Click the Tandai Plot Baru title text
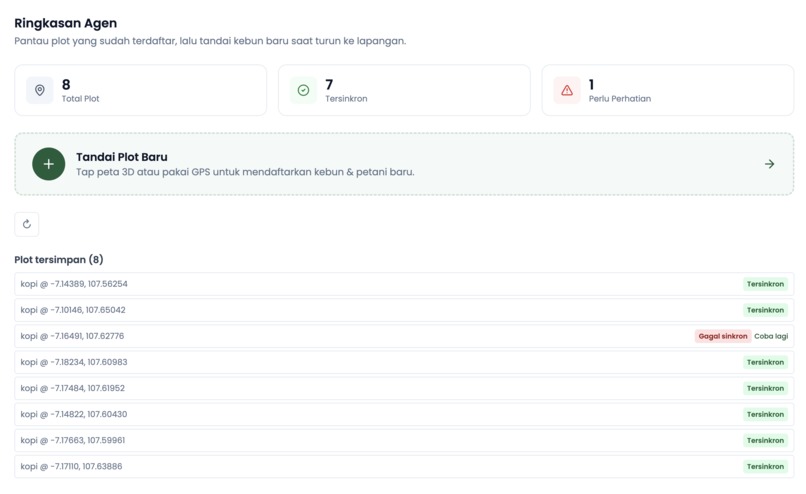This screenshot has width=806, height=494. click(122, 157)
